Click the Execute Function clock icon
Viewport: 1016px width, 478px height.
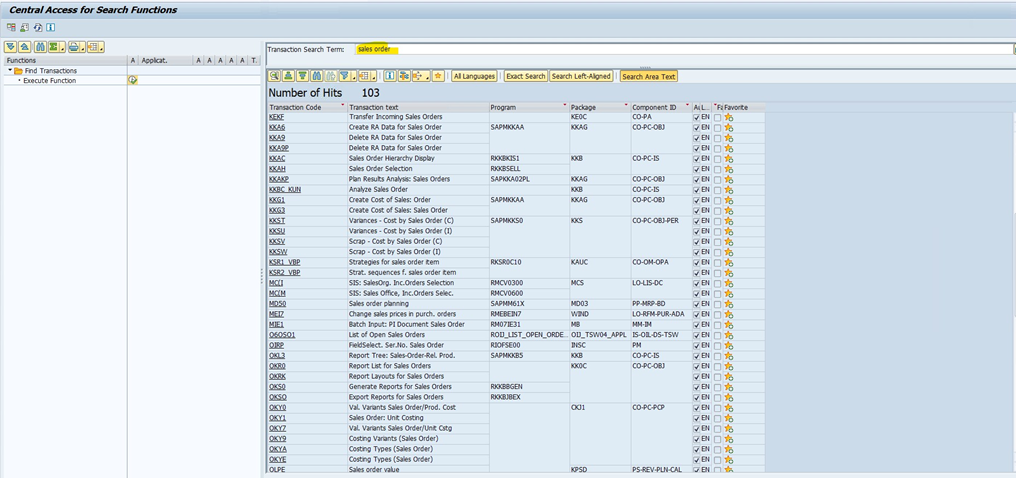[133, 80]
